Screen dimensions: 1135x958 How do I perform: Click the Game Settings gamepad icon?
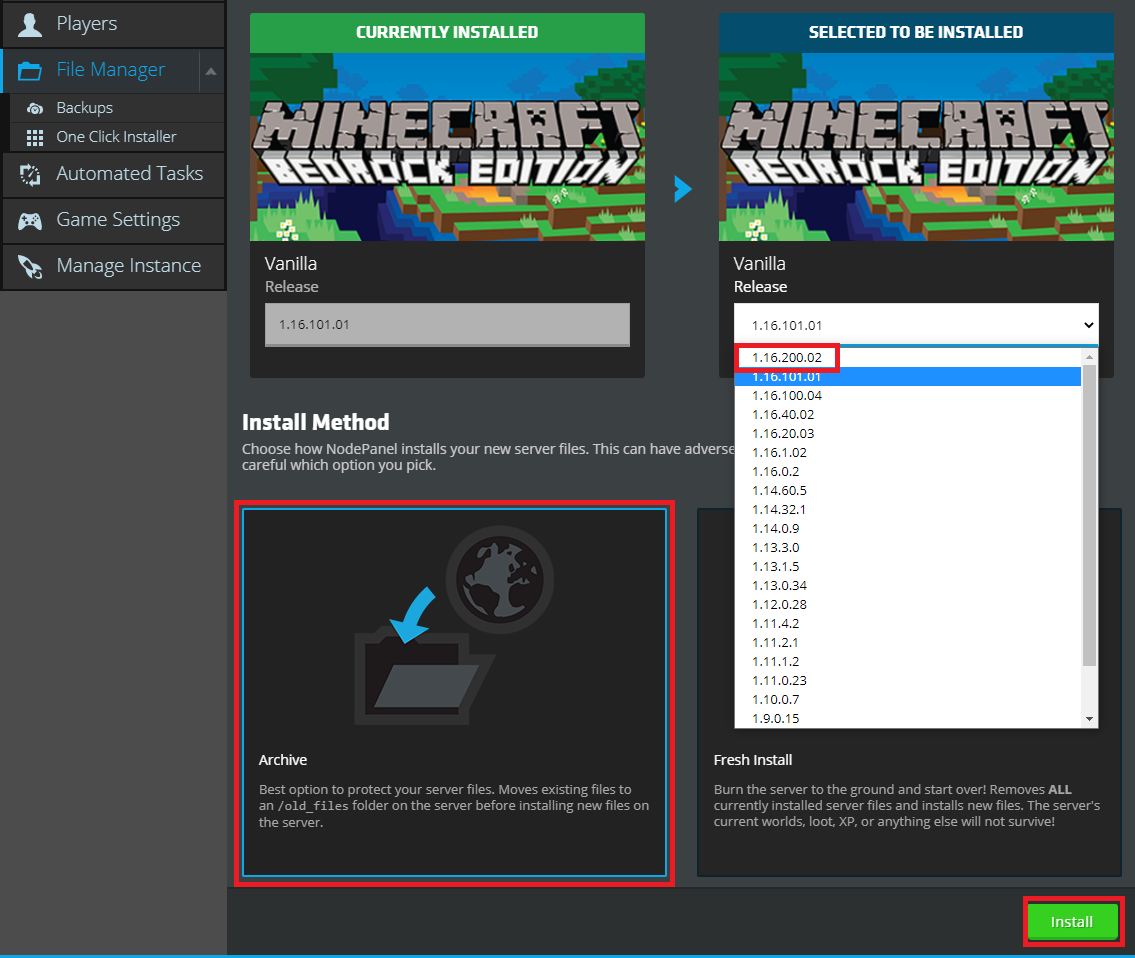point(30,220)
